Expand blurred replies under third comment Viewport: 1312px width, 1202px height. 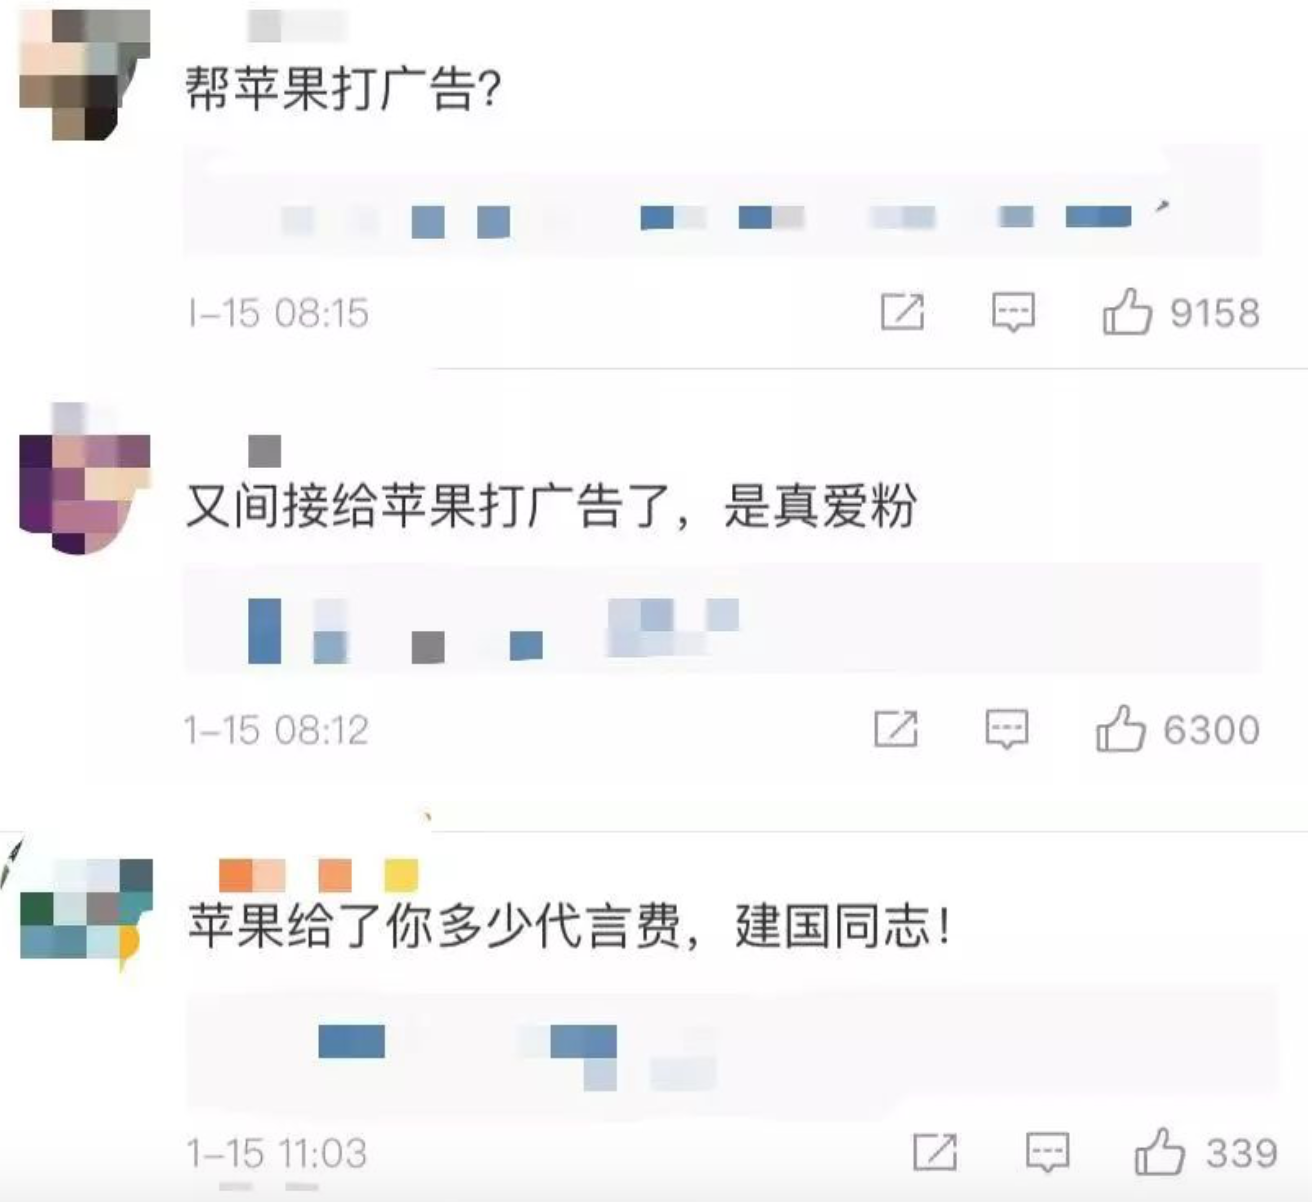coord(732,1044)
